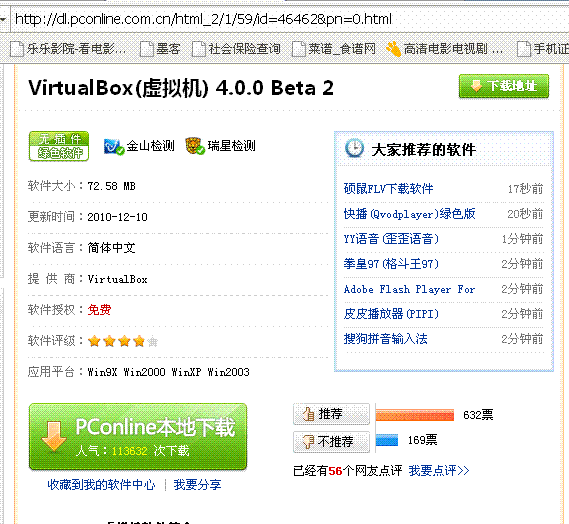Open the 菜谱_食谱网 bookmark
569x524 pixels.
pos(334,49)
